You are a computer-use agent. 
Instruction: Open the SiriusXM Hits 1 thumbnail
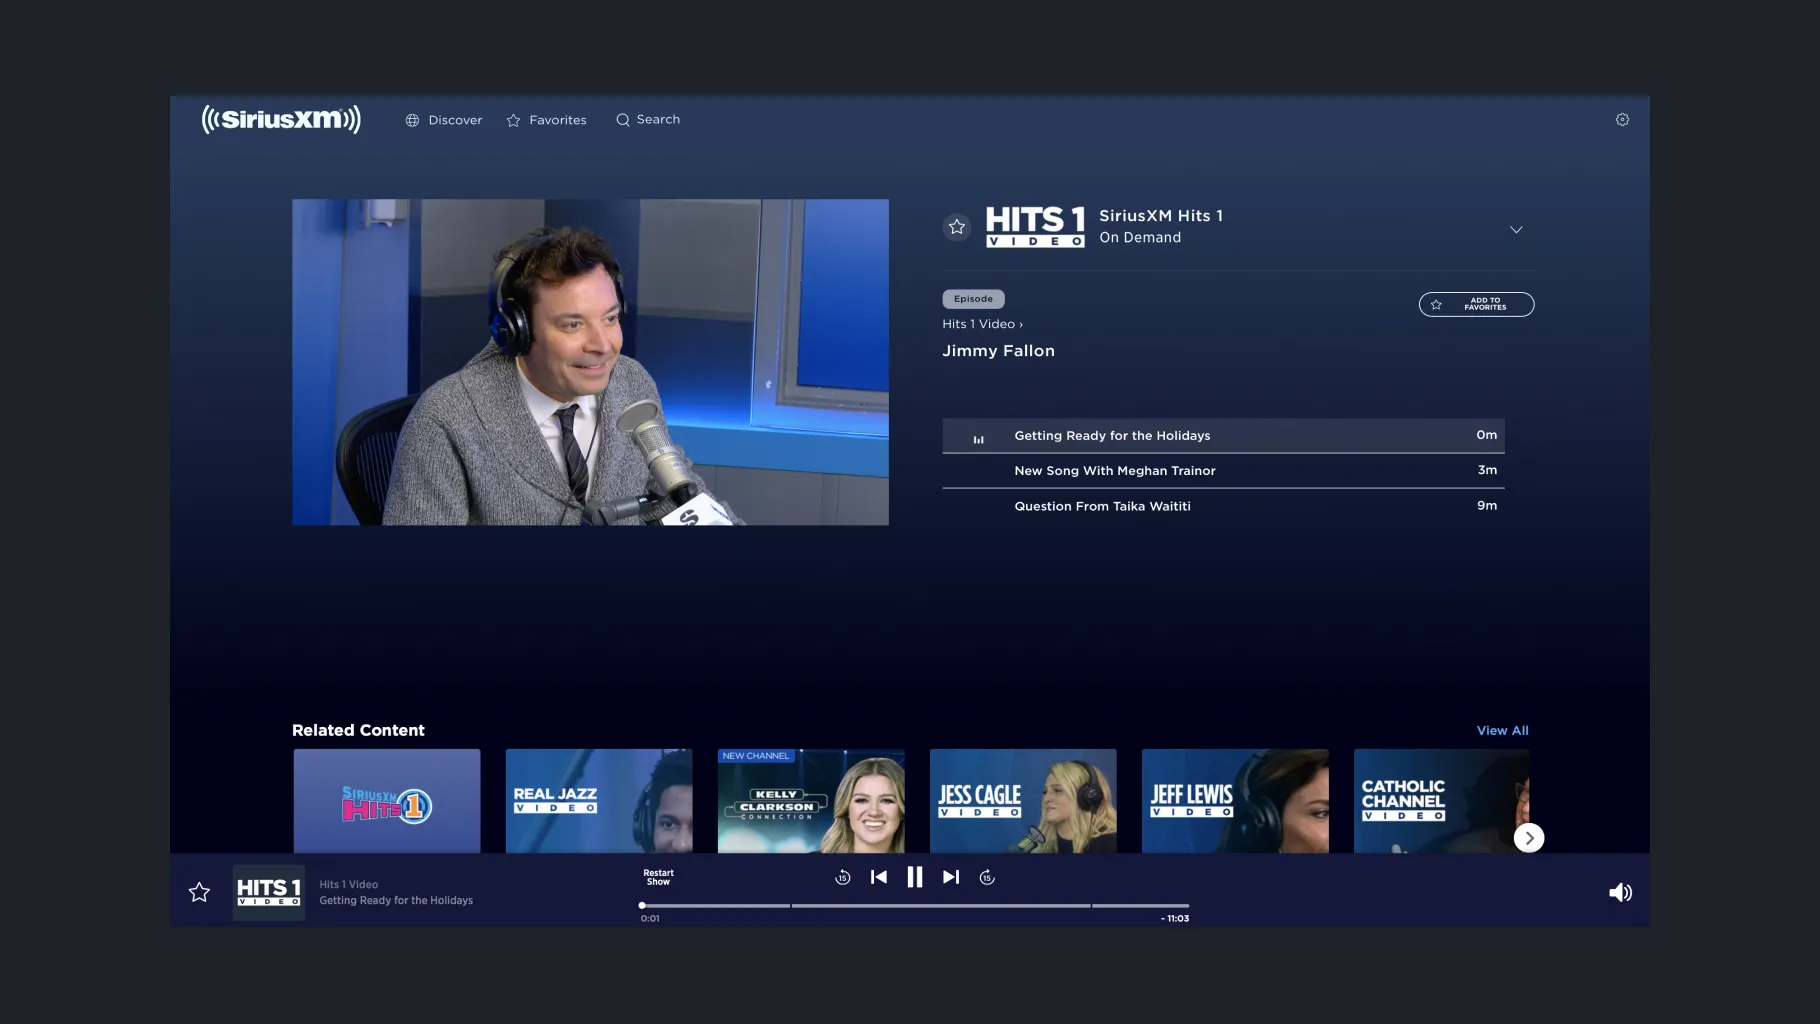tap(387, 801)
